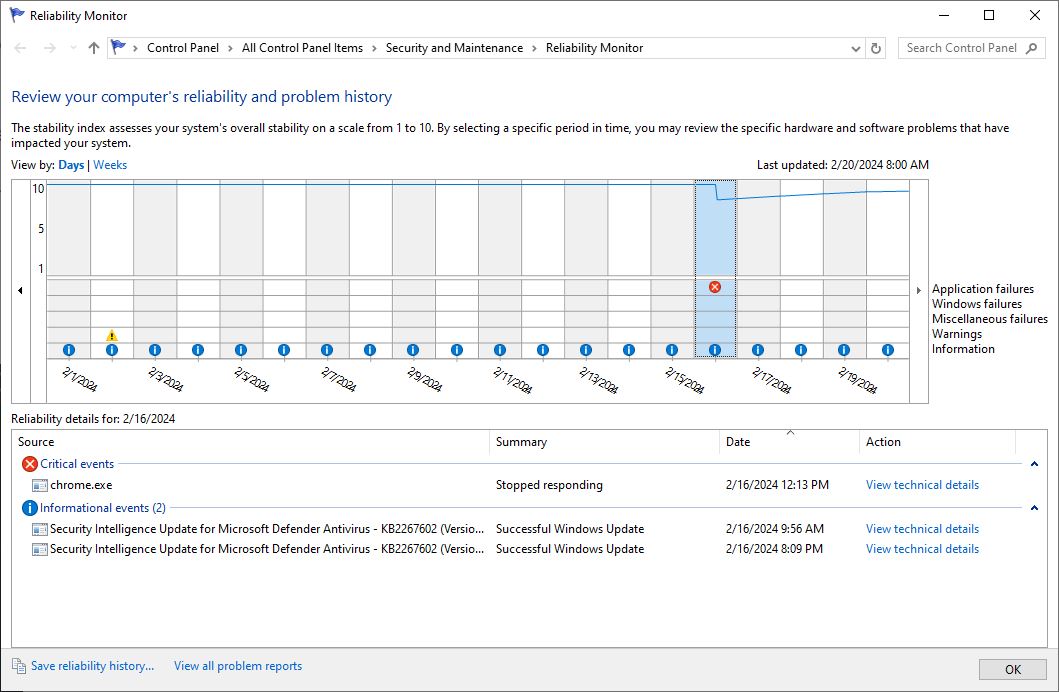Collapse the Informational events group
Screen dimensions: 1059x692
click(1034, 508)
